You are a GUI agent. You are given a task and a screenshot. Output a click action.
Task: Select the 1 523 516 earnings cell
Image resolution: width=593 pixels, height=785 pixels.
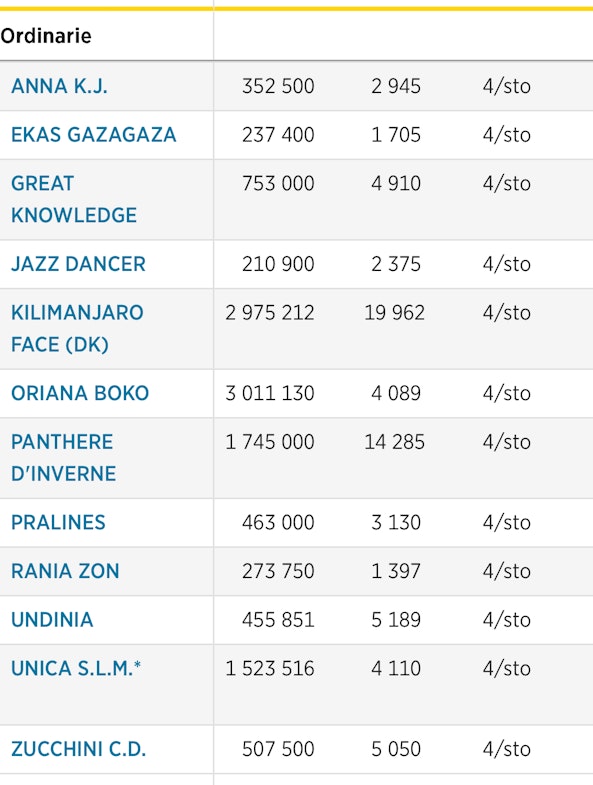pos(270,668)
